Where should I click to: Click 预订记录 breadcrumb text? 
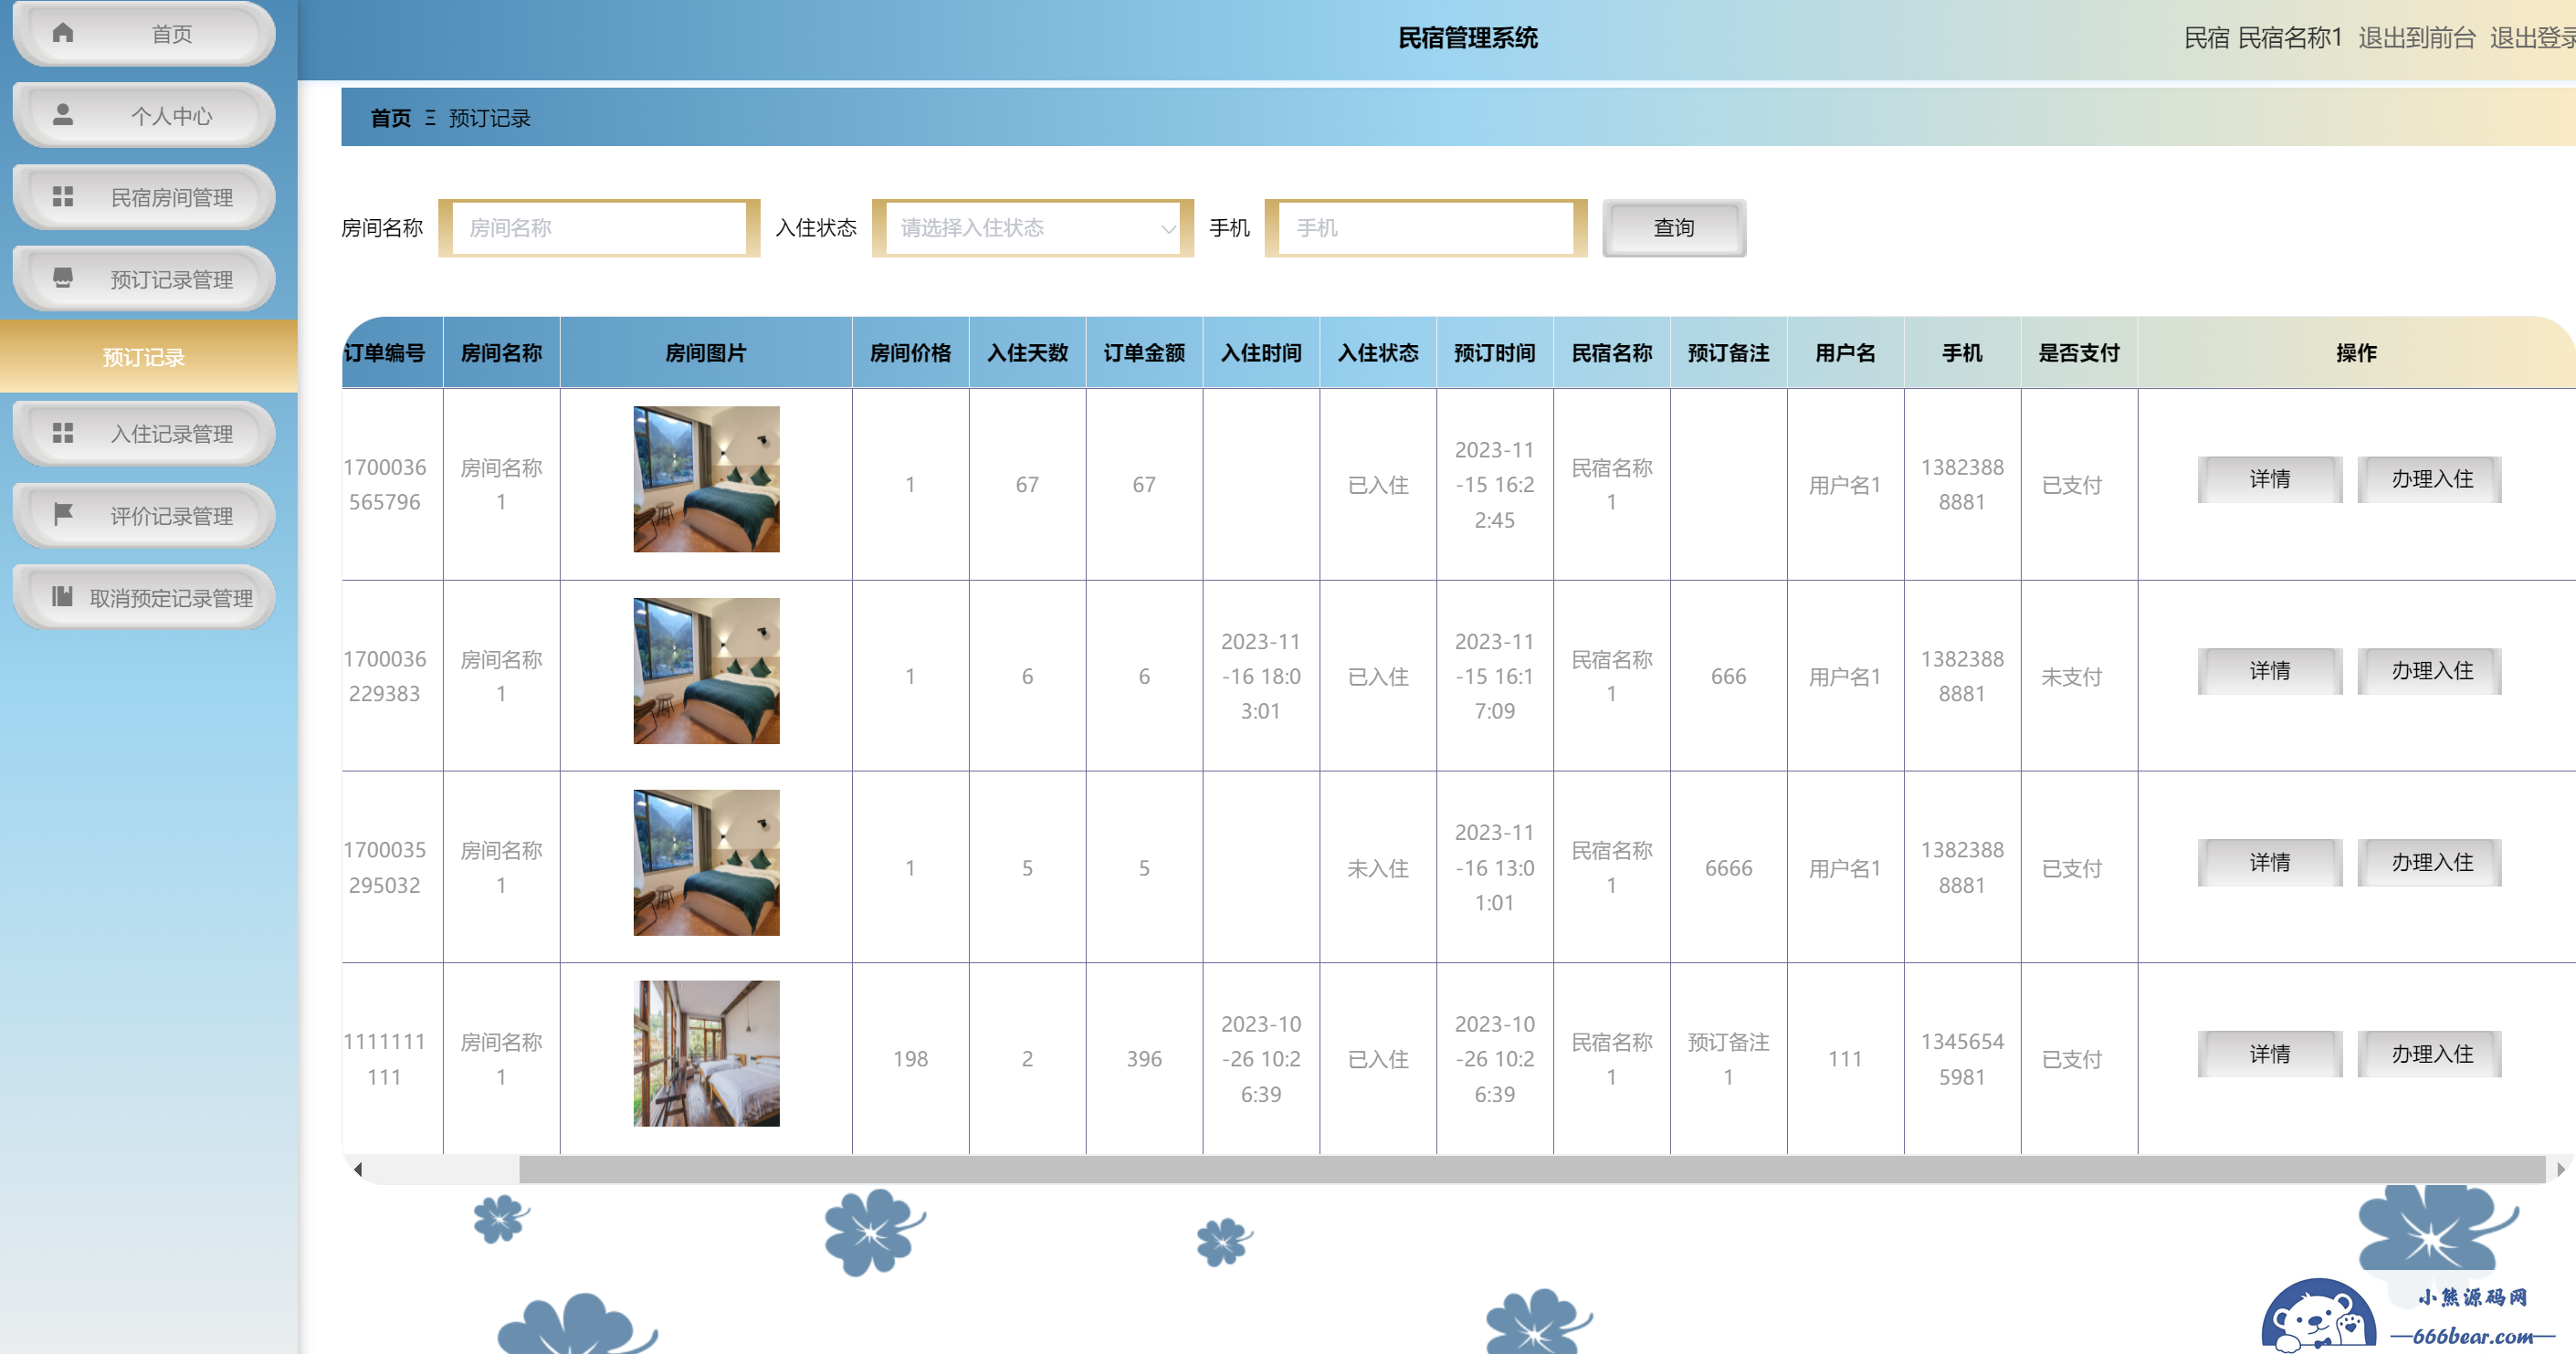tap(490, 118)
